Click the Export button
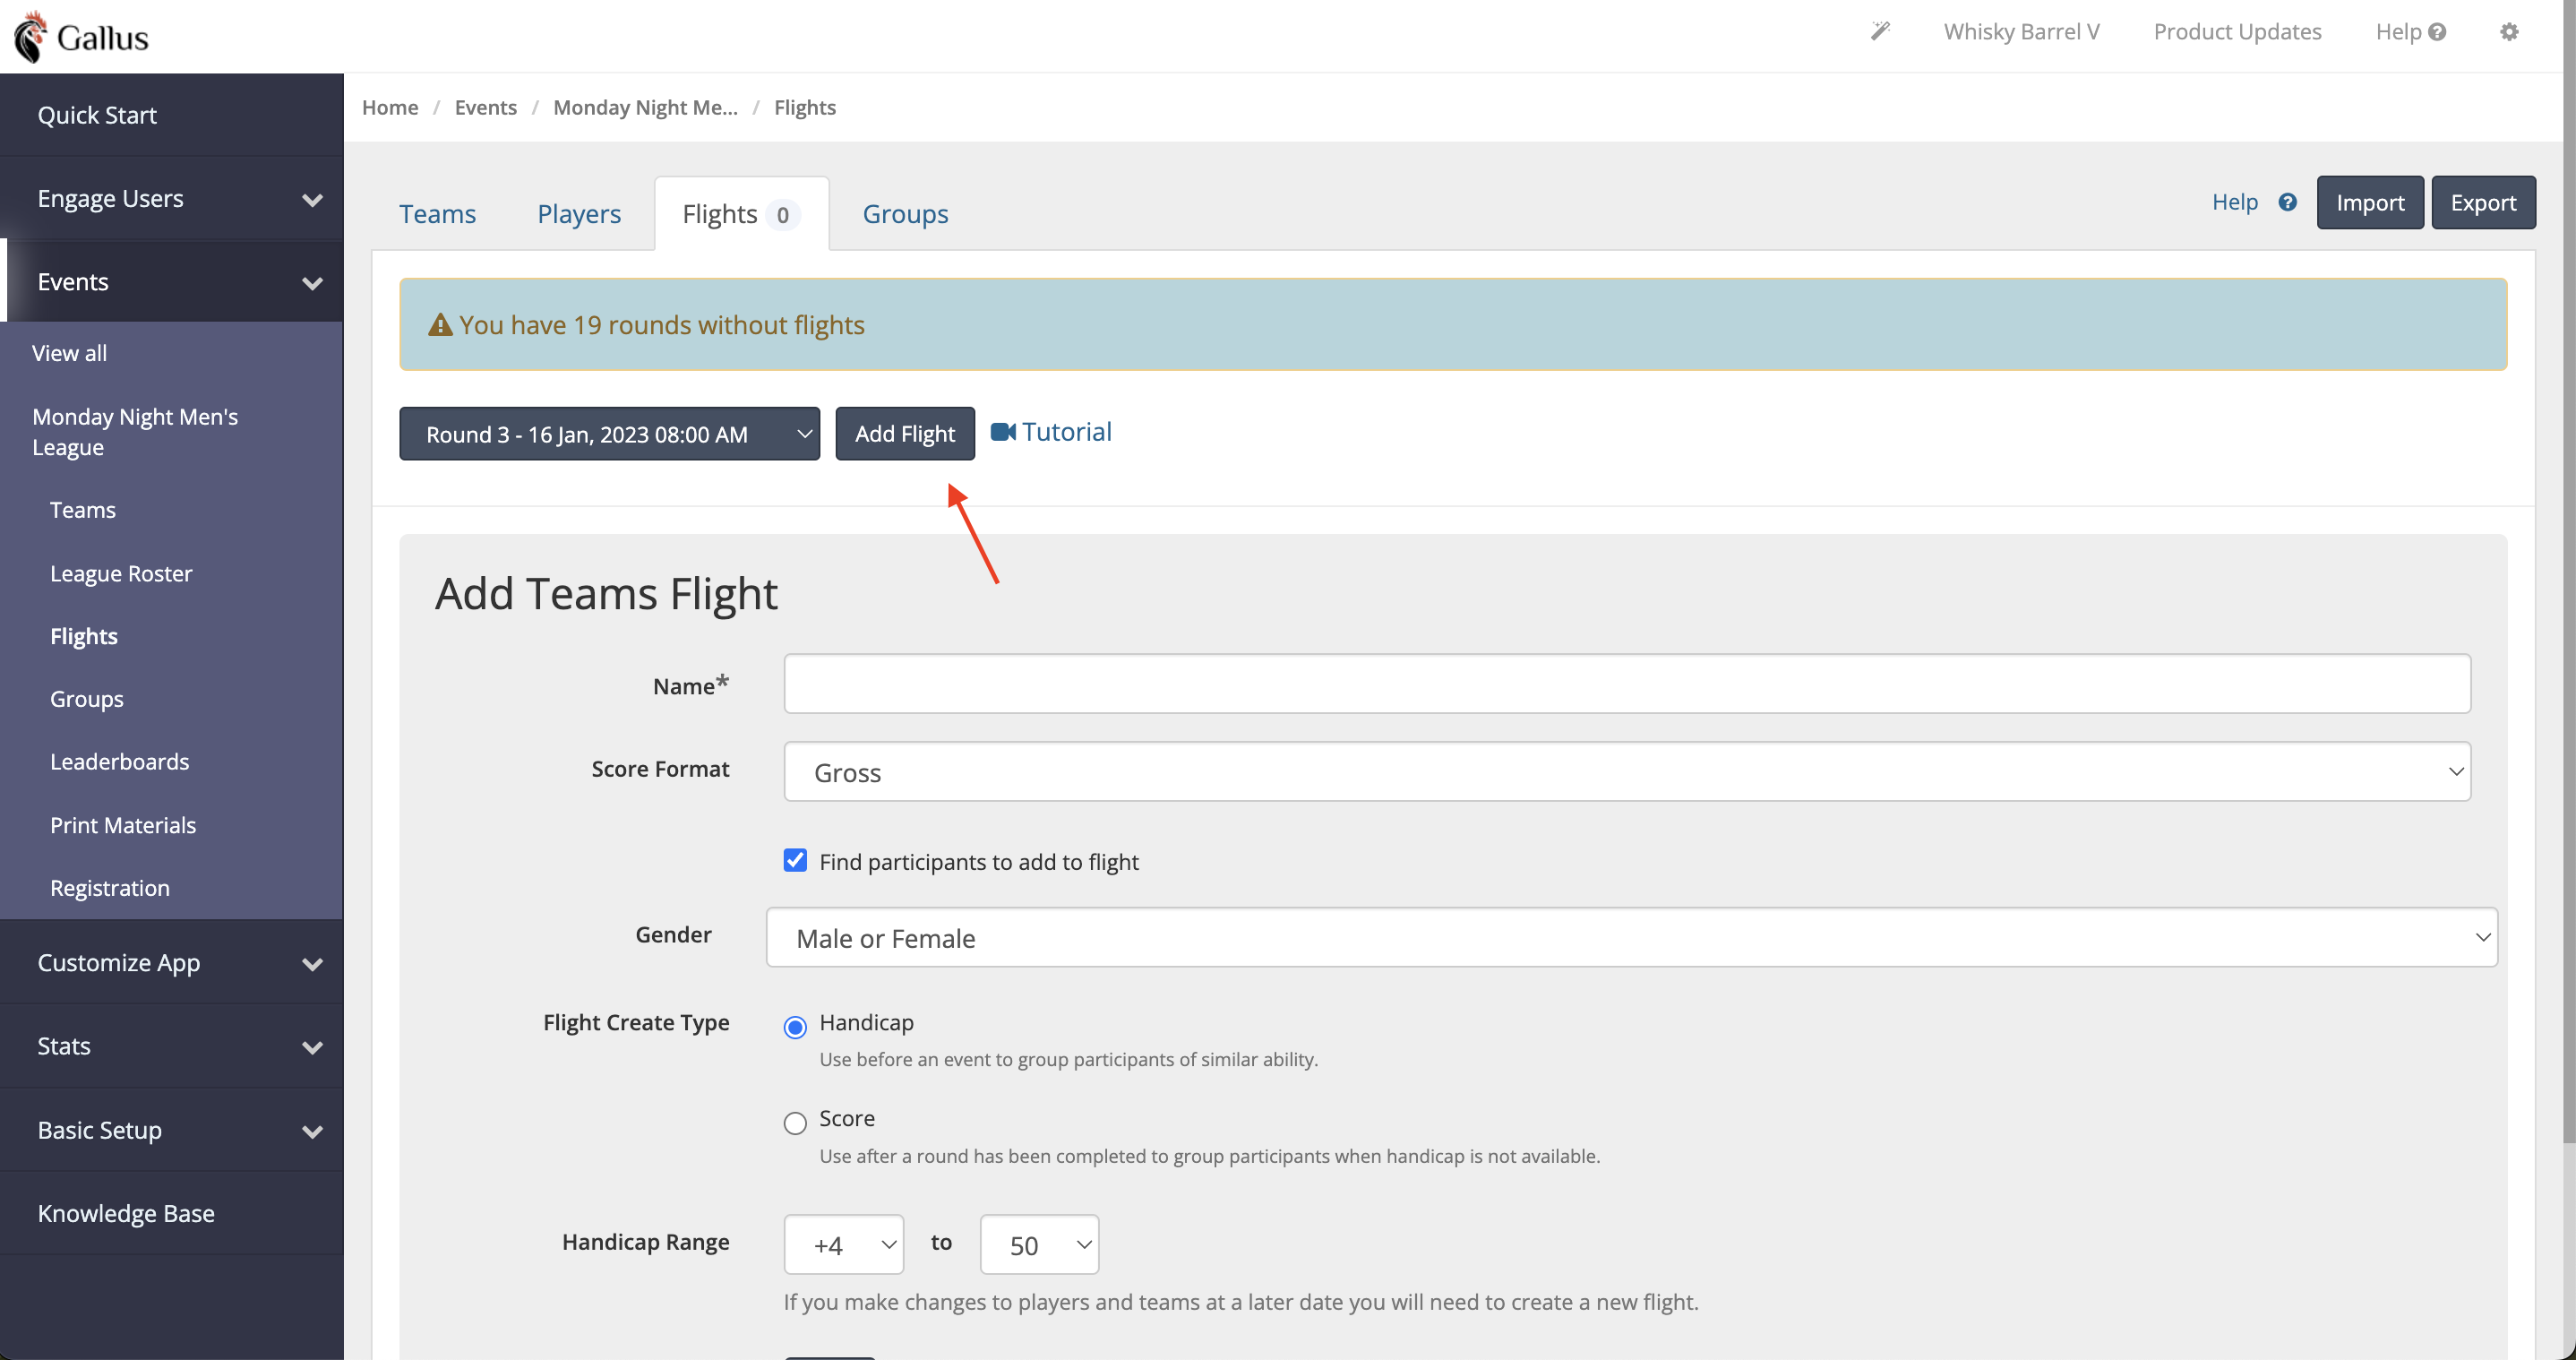The width and height of the screenshot is (2576, 1360). (2483, 202)
